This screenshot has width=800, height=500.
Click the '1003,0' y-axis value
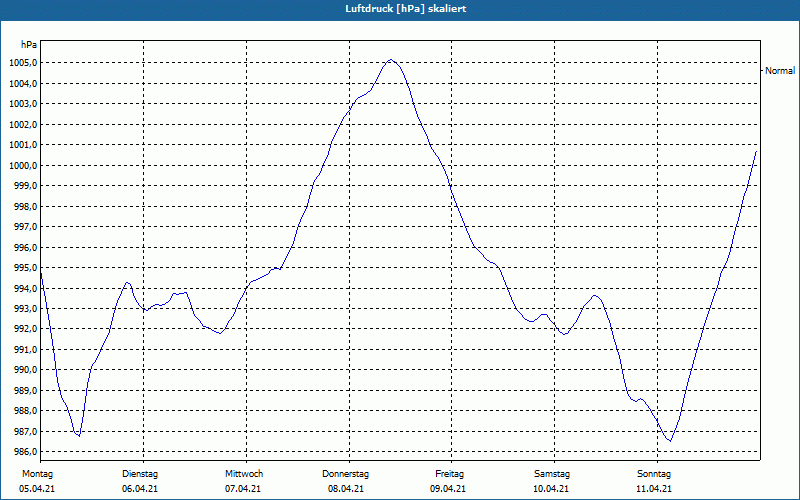point(23,104)
